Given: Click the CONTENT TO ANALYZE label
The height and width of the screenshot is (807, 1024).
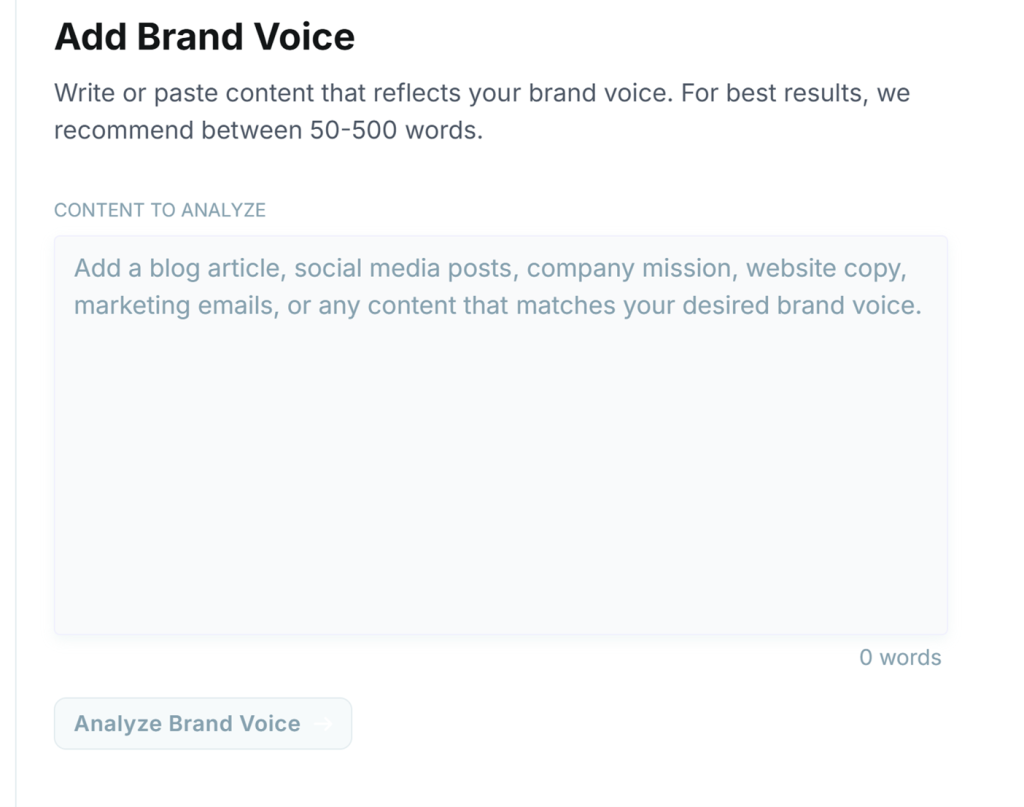Looking at the screenshot, I should point(160,210).
